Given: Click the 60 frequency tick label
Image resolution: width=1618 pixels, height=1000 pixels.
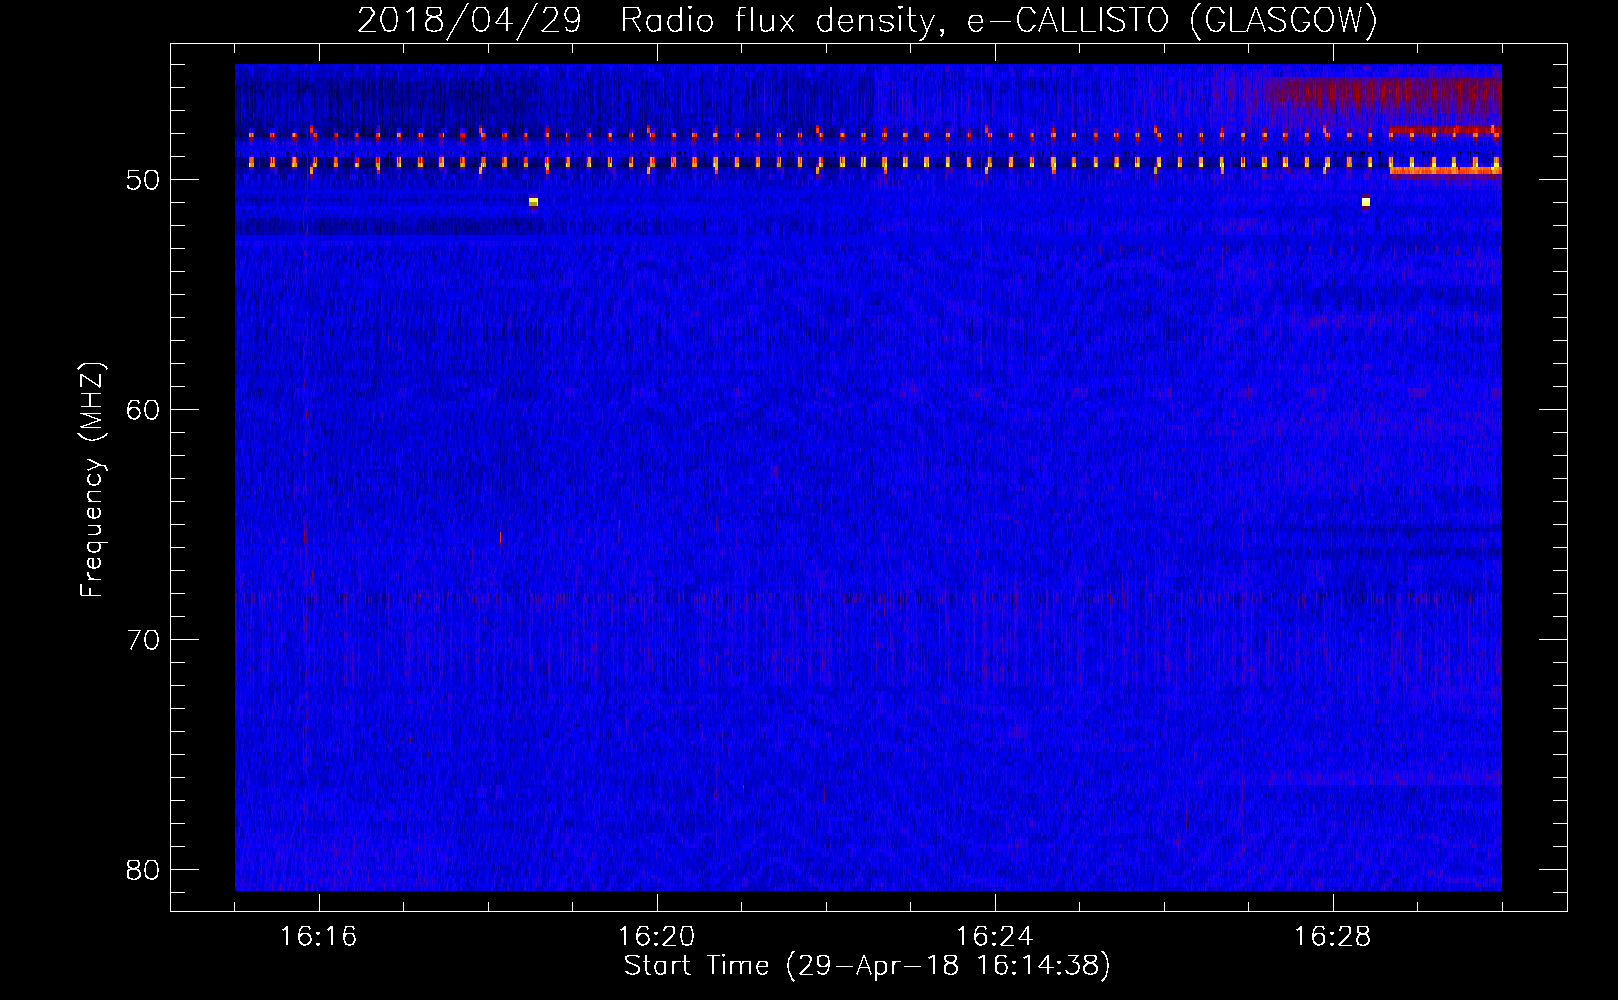Looking at the screenshot, I should click(x=143, y=410).
